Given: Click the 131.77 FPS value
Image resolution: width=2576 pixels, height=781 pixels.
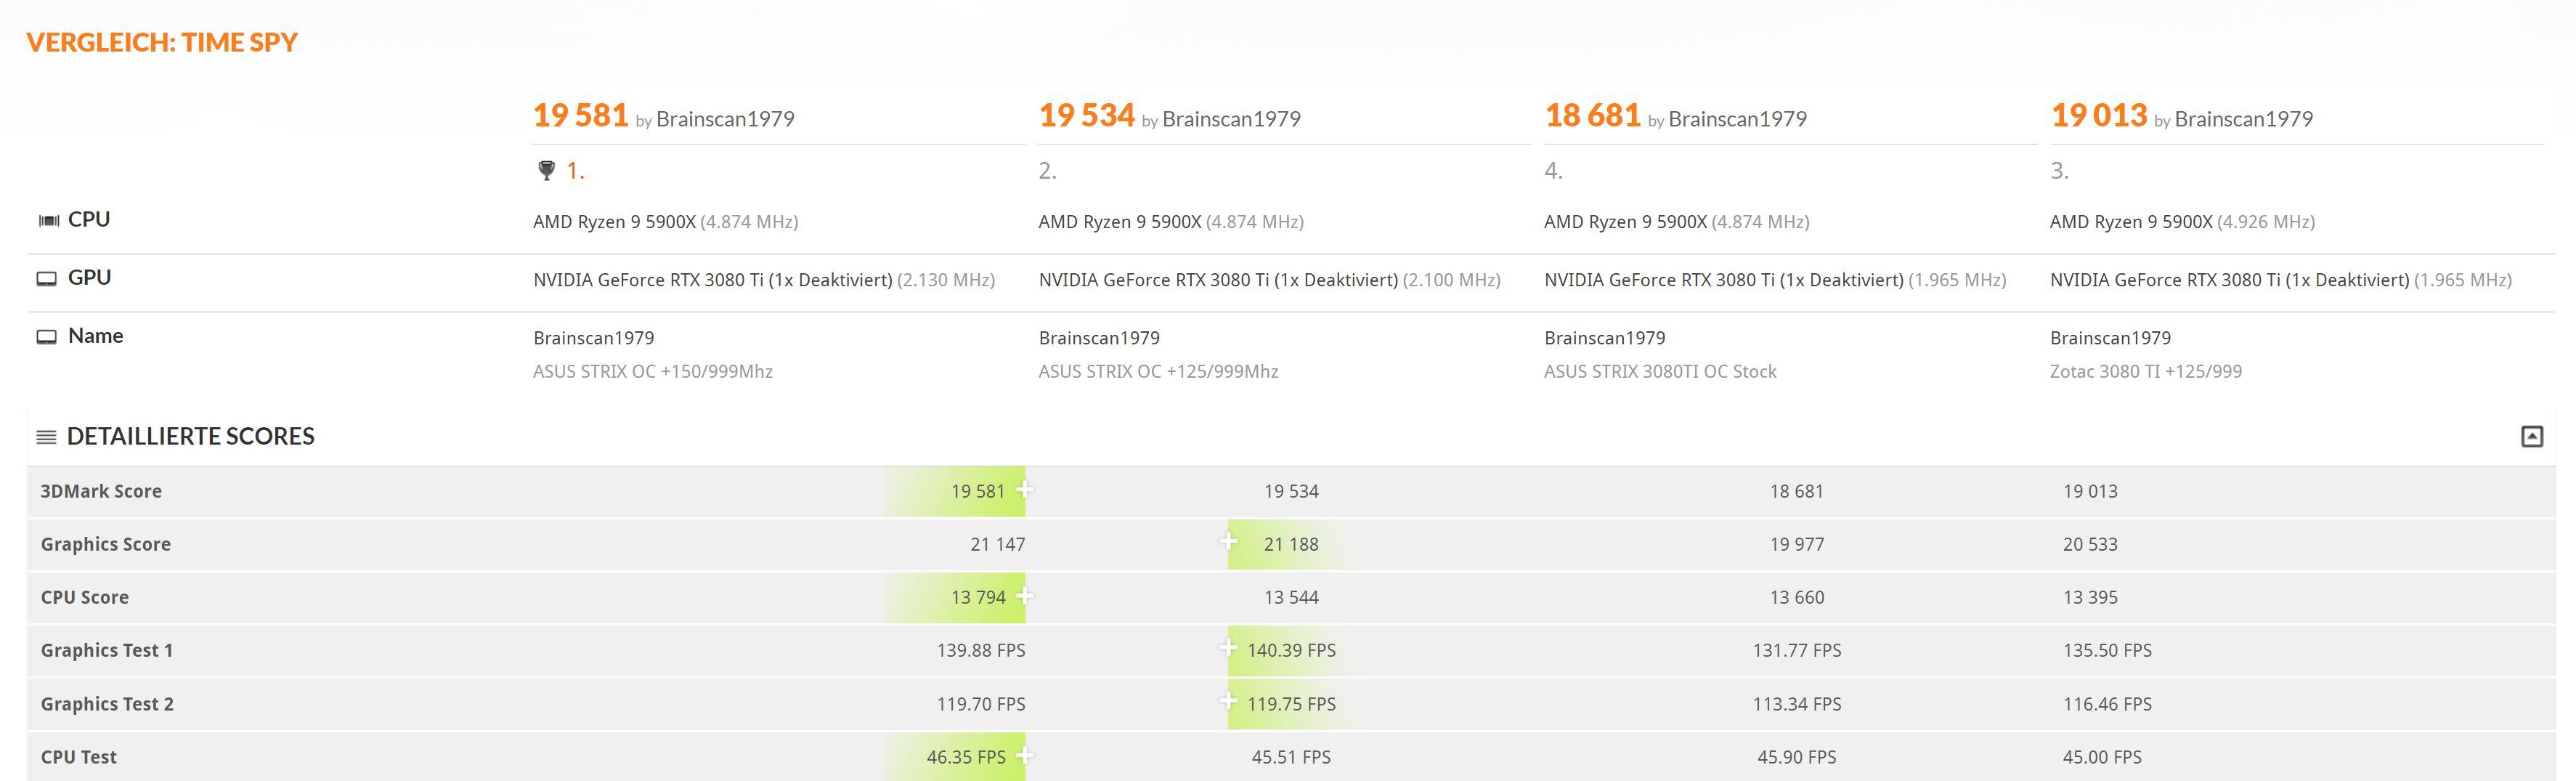Looking at the screenshot, I should [1797, 650].
